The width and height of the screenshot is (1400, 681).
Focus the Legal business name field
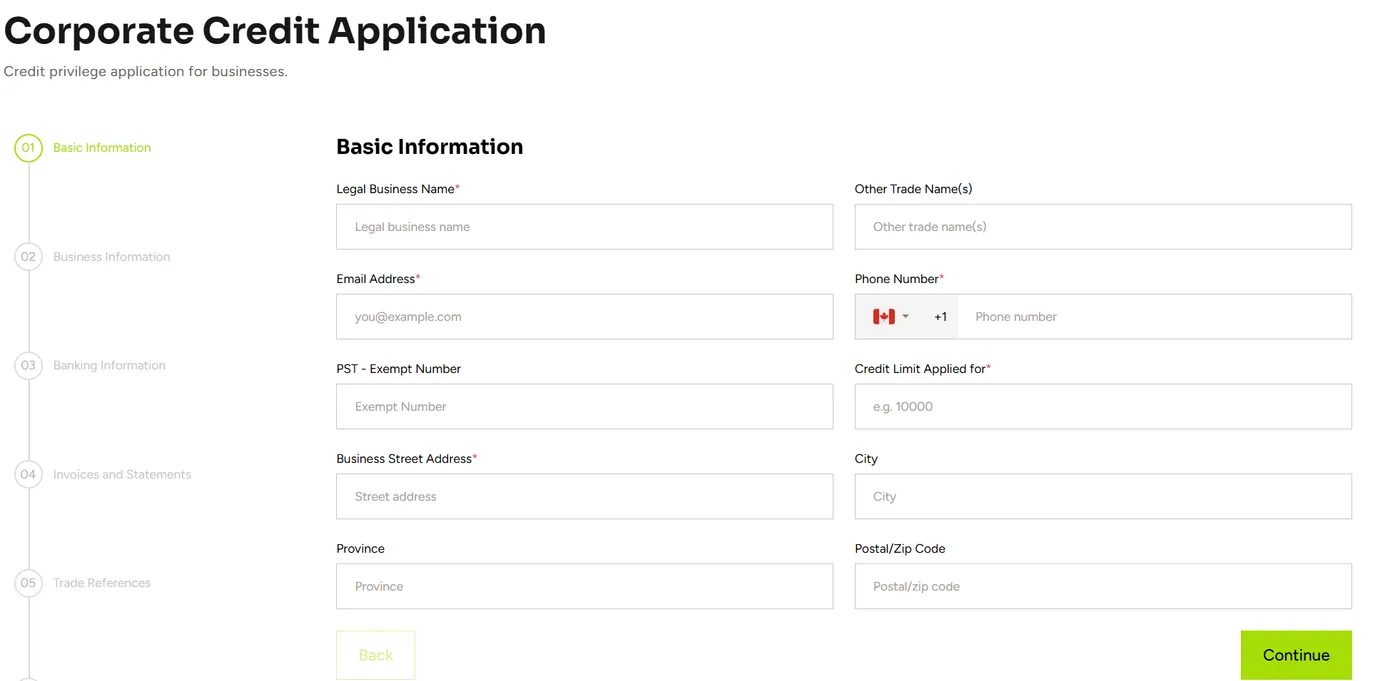point(584,227)
